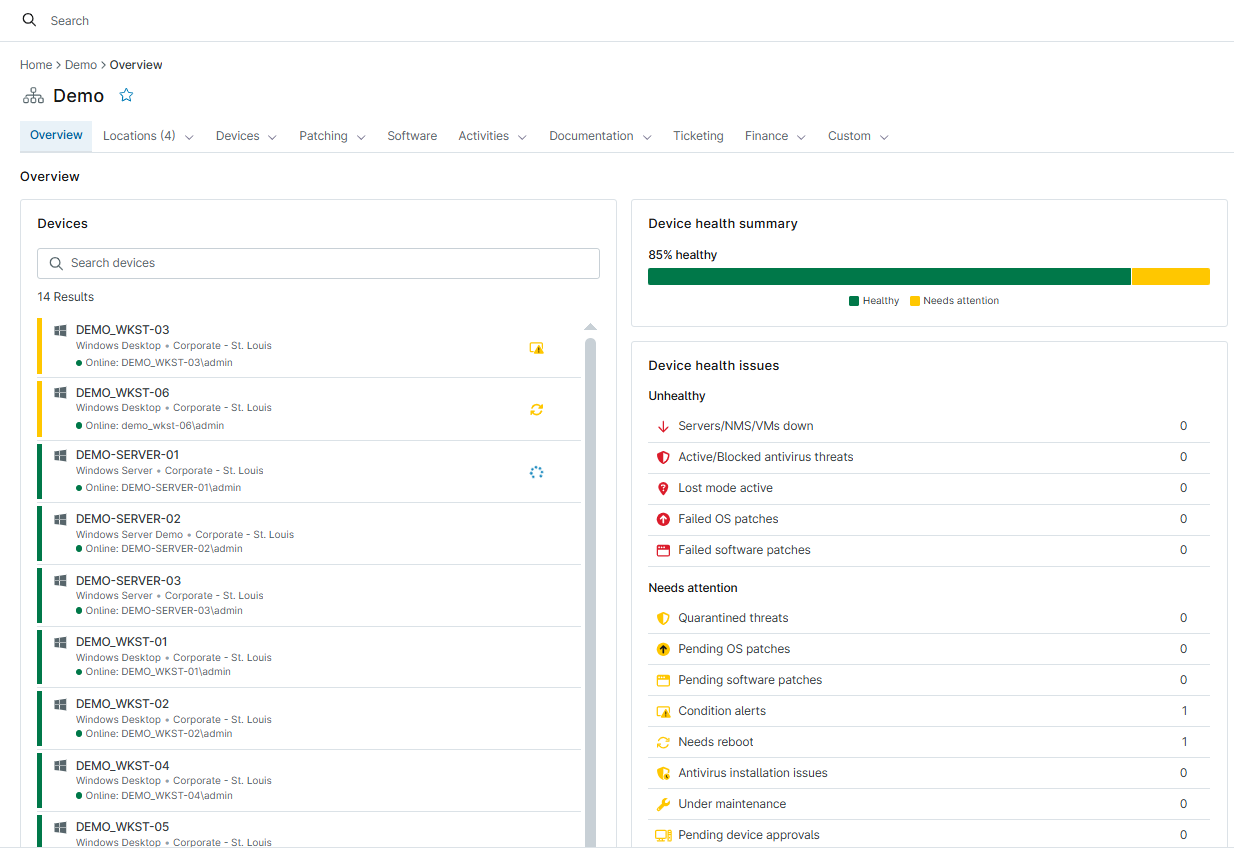
Task: Go to Demo in the breadcrumb
Action: [81, 65]
